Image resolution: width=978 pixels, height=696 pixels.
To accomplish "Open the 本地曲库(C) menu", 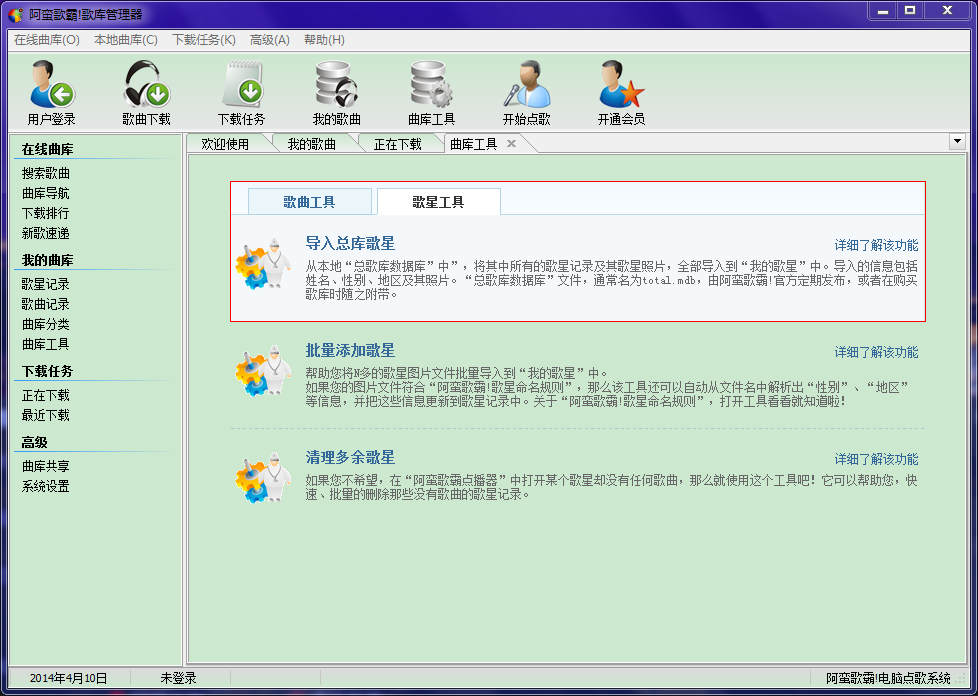I will click(125, 40).
